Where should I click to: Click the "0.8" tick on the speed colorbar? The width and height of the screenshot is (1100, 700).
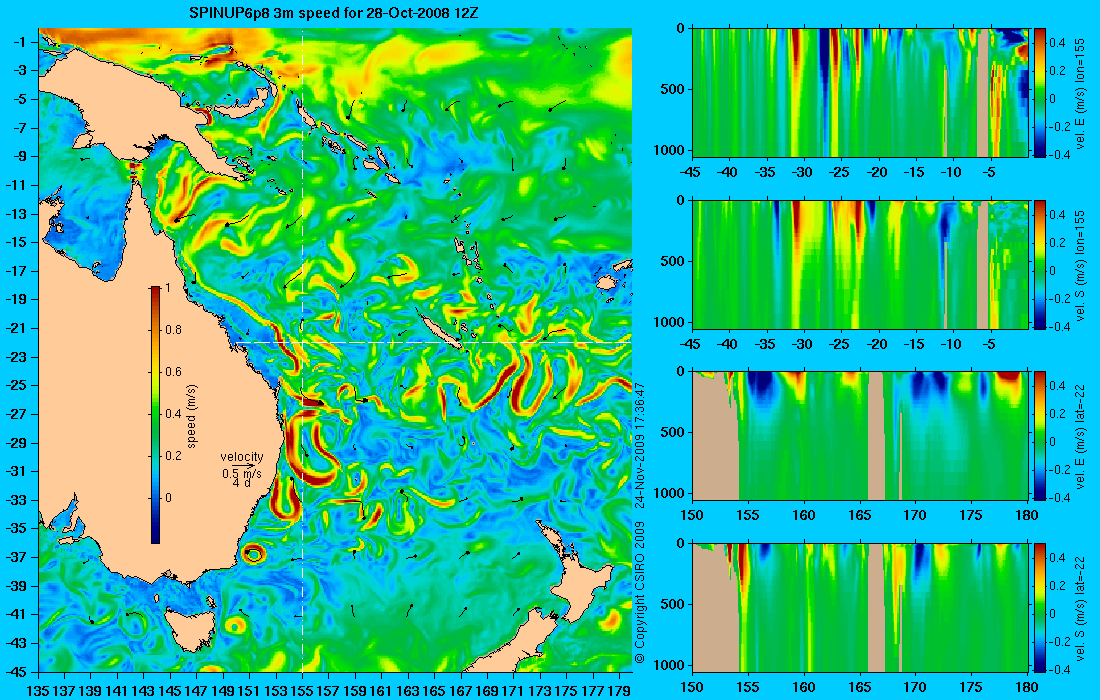[x=173, y=330]
